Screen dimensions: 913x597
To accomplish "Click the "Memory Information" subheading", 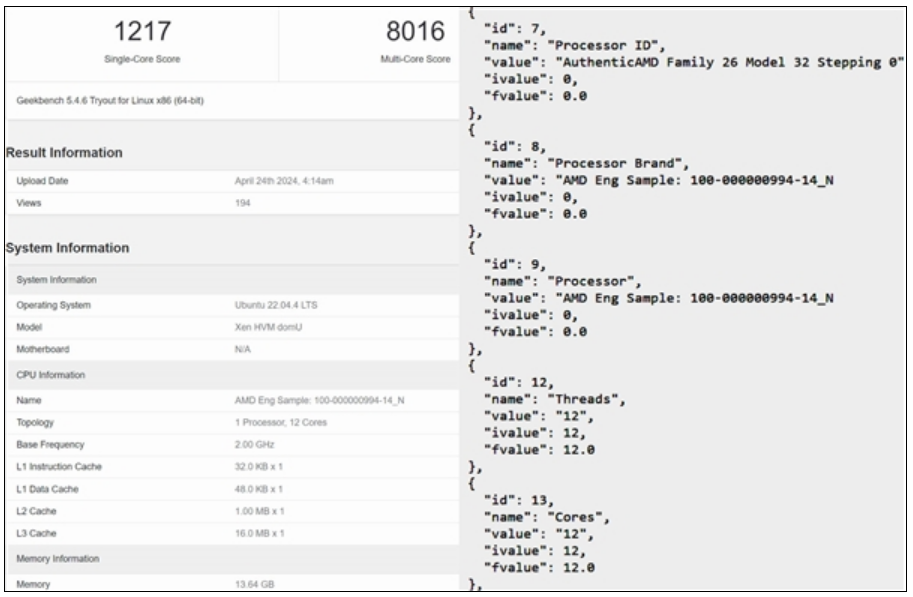I will (x=58, y=559).
